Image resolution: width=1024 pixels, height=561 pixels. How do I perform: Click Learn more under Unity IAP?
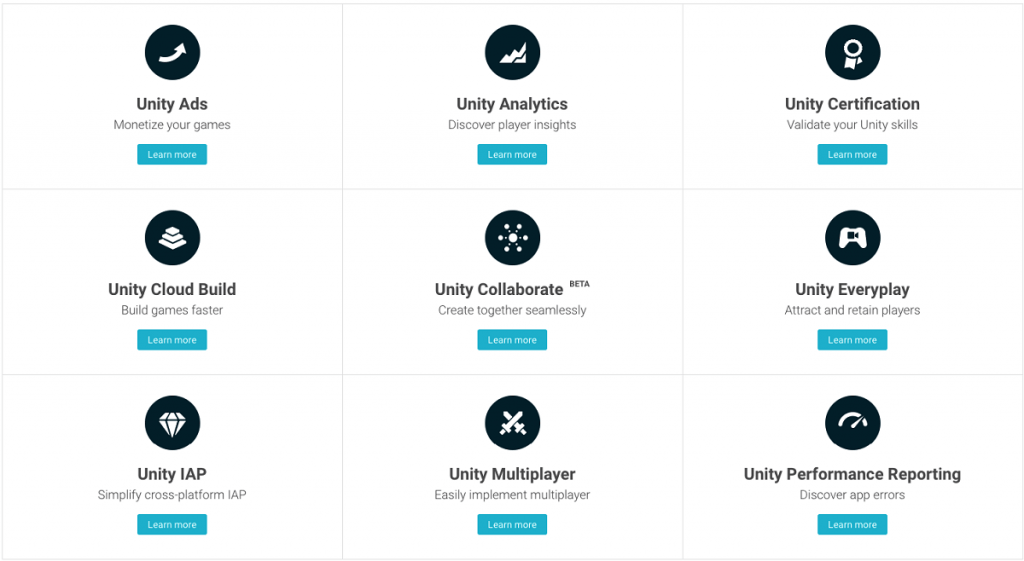pos(172,524)
